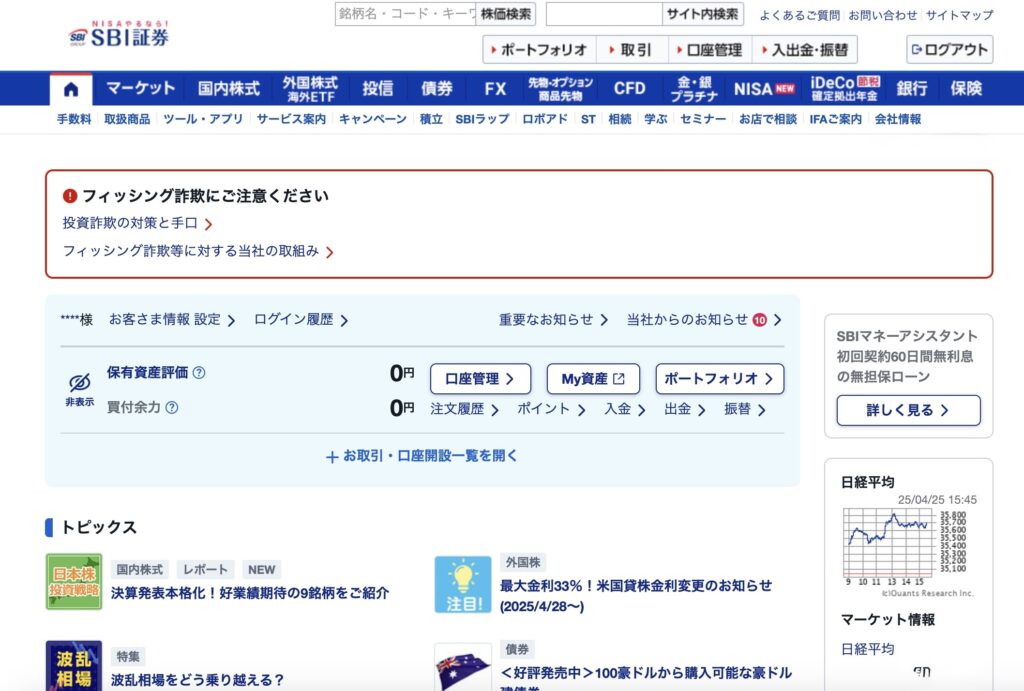Viewport: 1024px width, 691px height.
Task: Open the サイトマップ link
Action: (959, 15)
